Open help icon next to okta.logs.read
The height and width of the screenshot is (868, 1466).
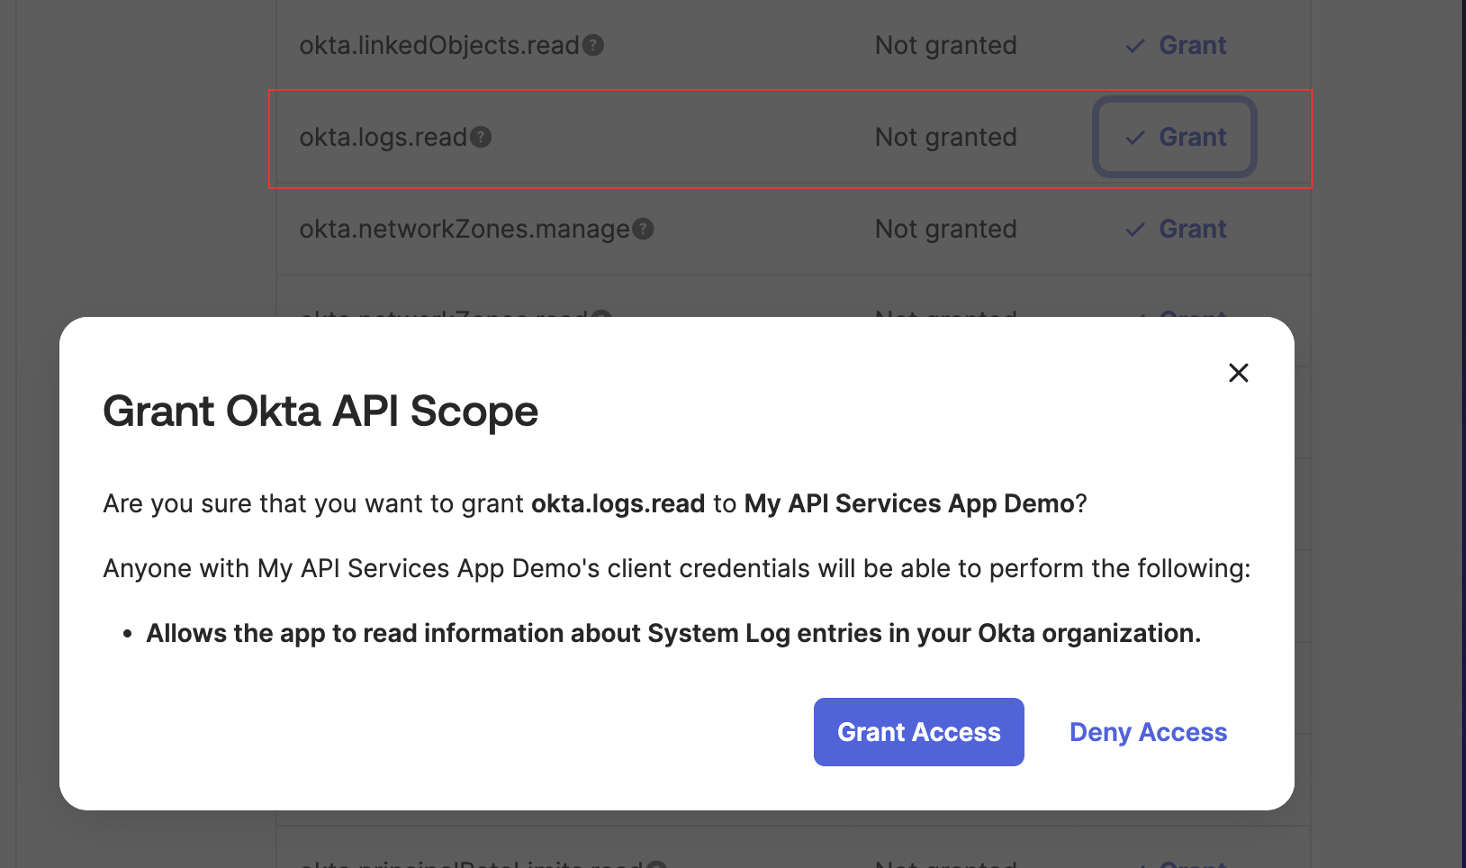(x=481, y=137)
